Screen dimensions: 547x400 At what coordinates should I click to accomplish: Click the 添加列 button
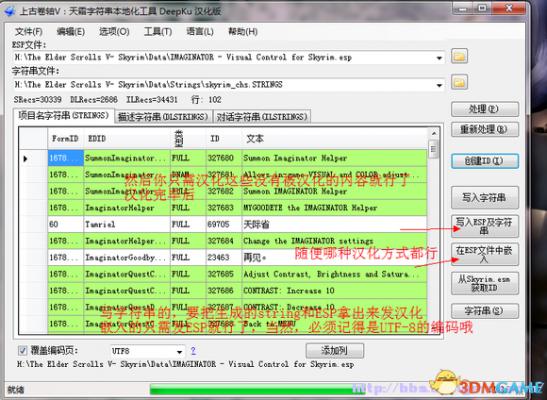(x=335, y=350)
